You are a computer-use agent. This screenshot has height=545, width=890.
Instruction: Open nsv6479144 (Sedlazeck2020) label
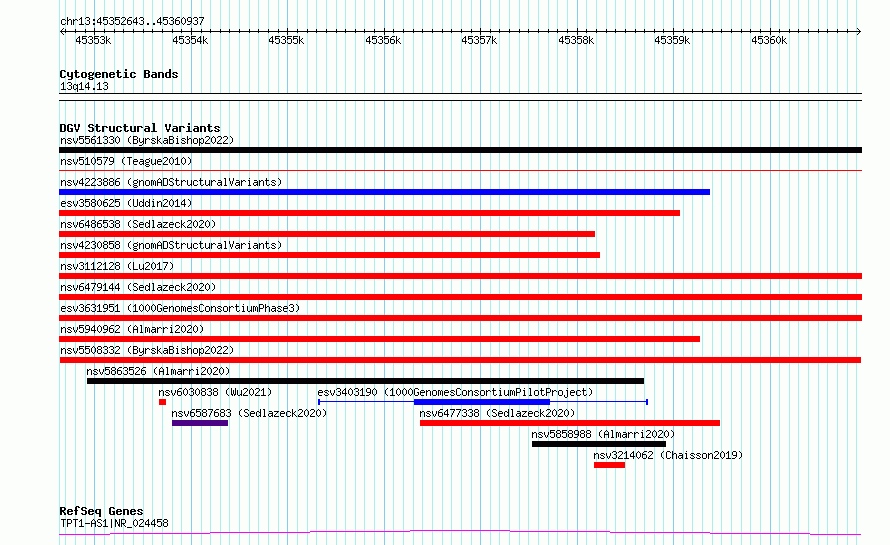tap(138, 287)
